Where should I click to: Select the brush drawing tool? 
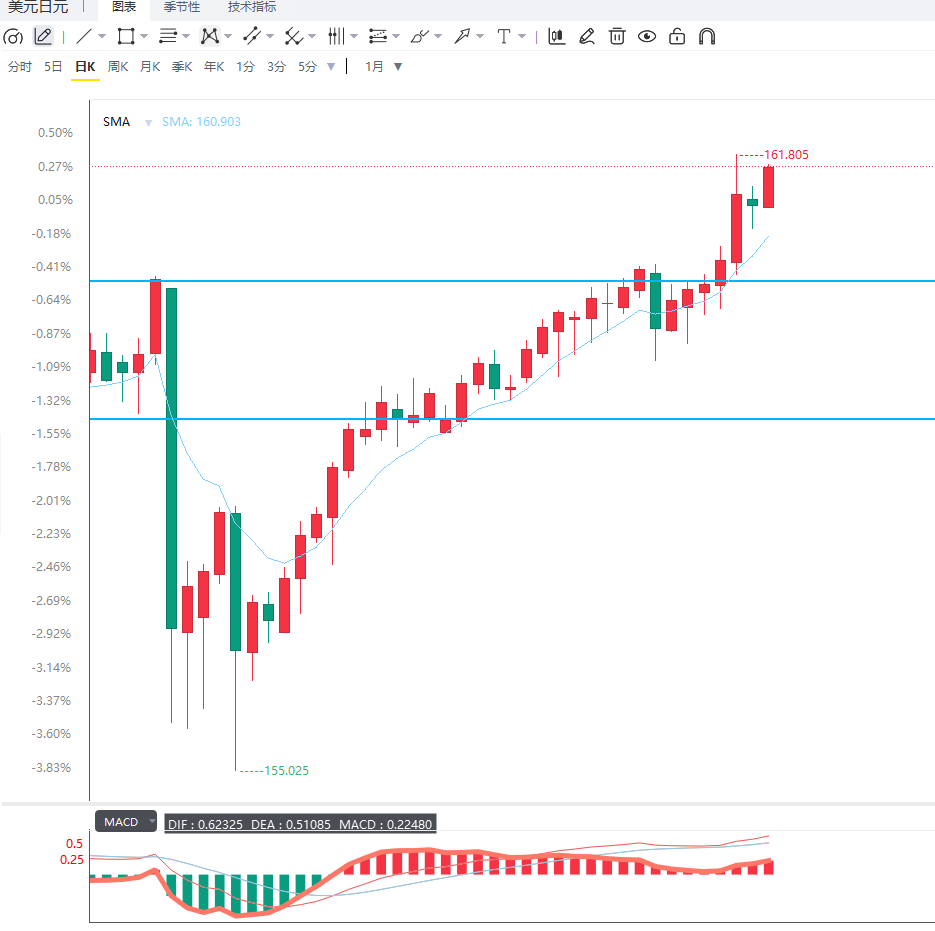(420, 36)
